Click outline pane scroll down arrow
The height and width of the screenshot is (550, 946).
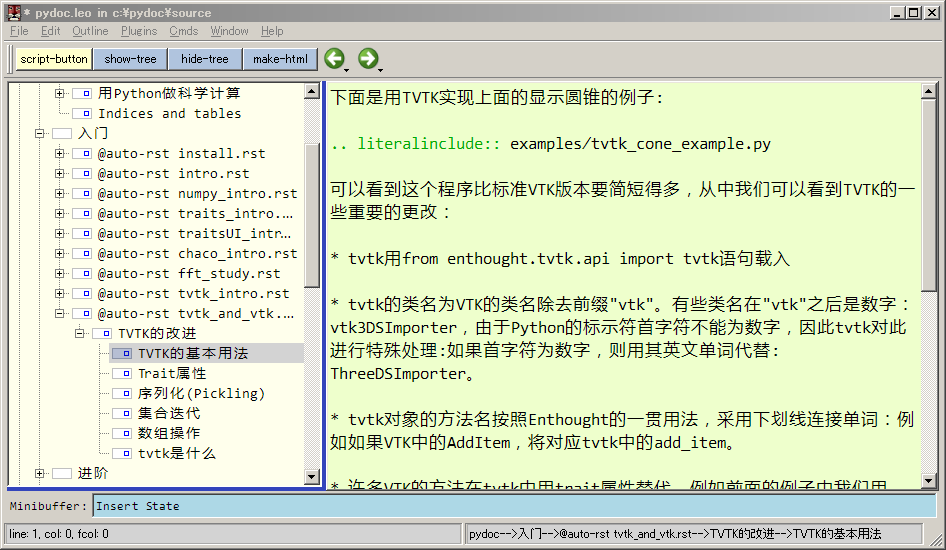pyautogui.click(x=311, y=476)
